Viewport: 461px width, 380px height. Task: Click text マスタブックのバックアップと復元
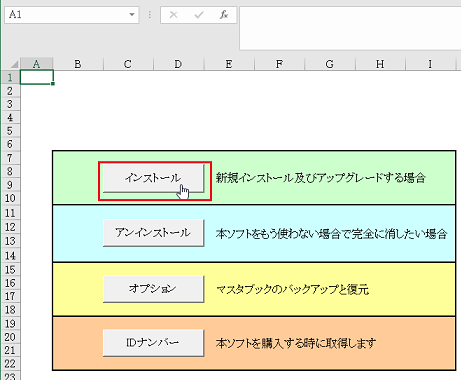(x=293, y=289)
